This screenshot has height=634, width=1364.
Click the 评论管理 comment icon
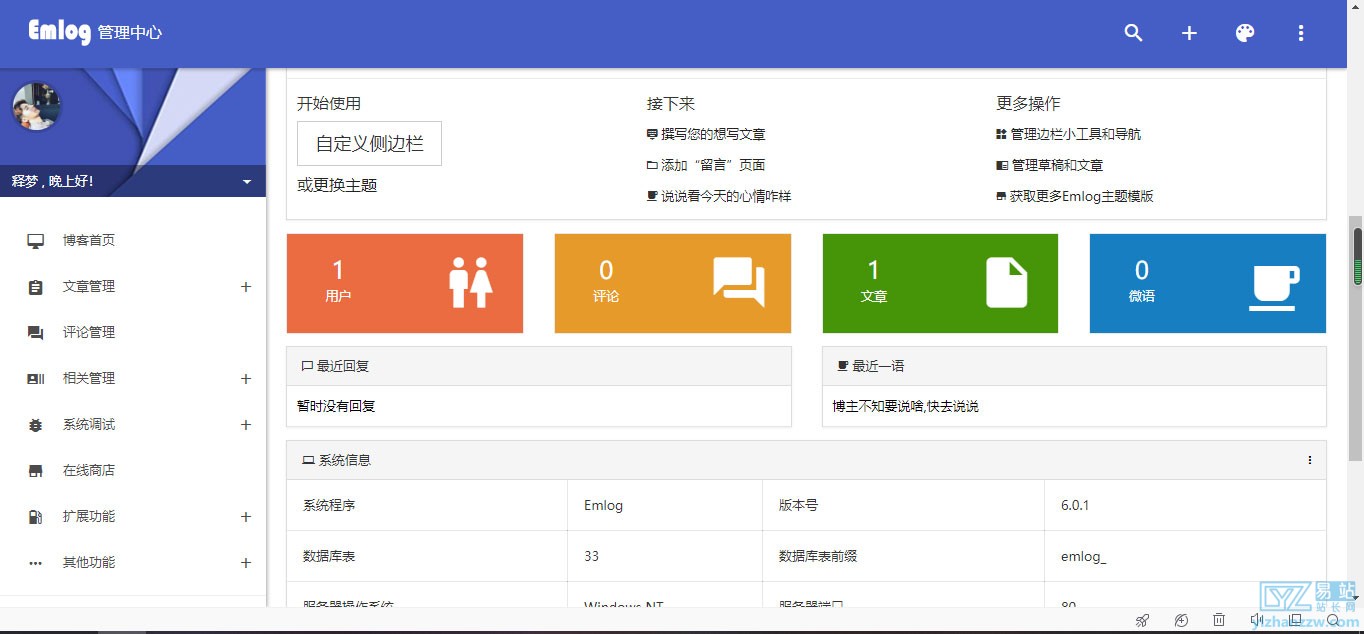pos(35,332)
